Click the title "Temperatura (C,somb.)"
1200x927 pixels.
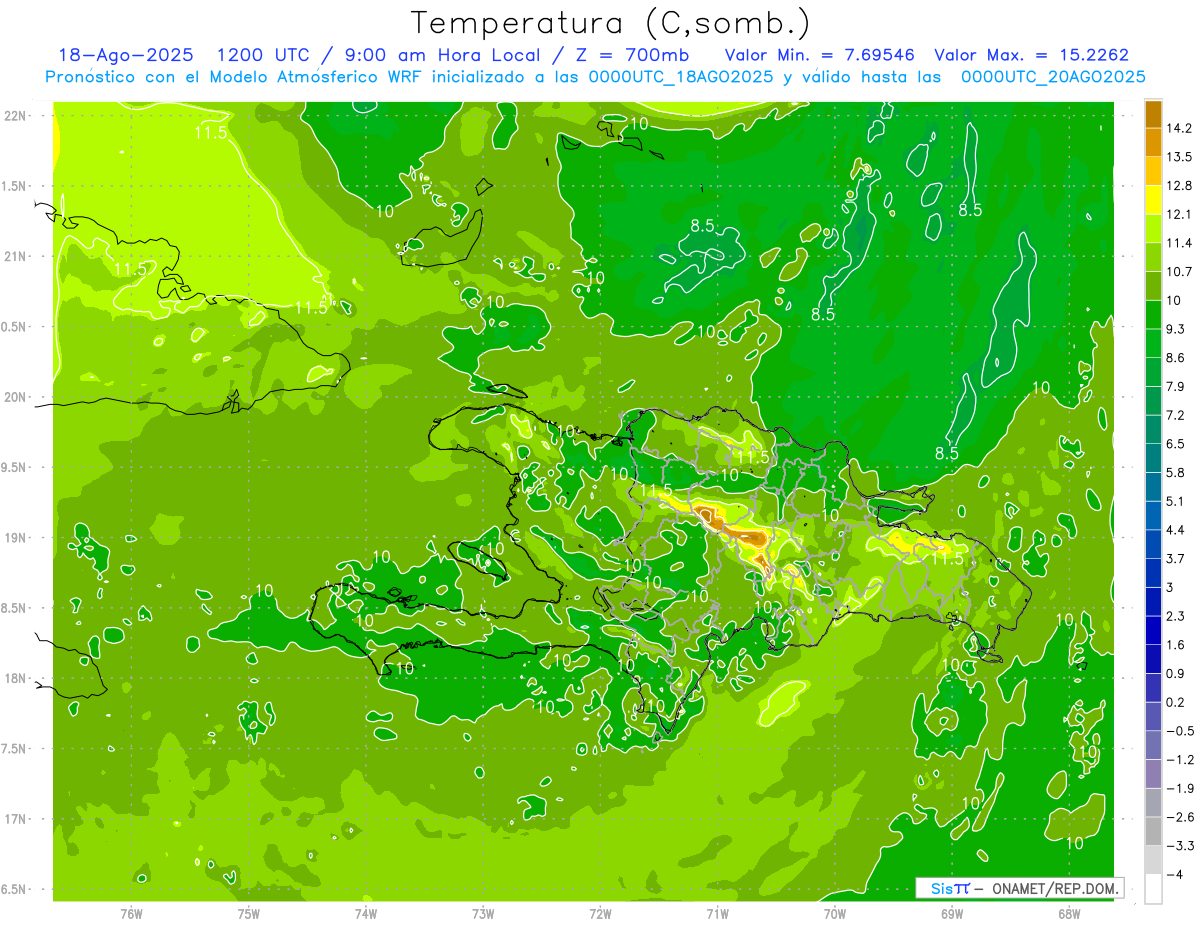click(611, 23)
